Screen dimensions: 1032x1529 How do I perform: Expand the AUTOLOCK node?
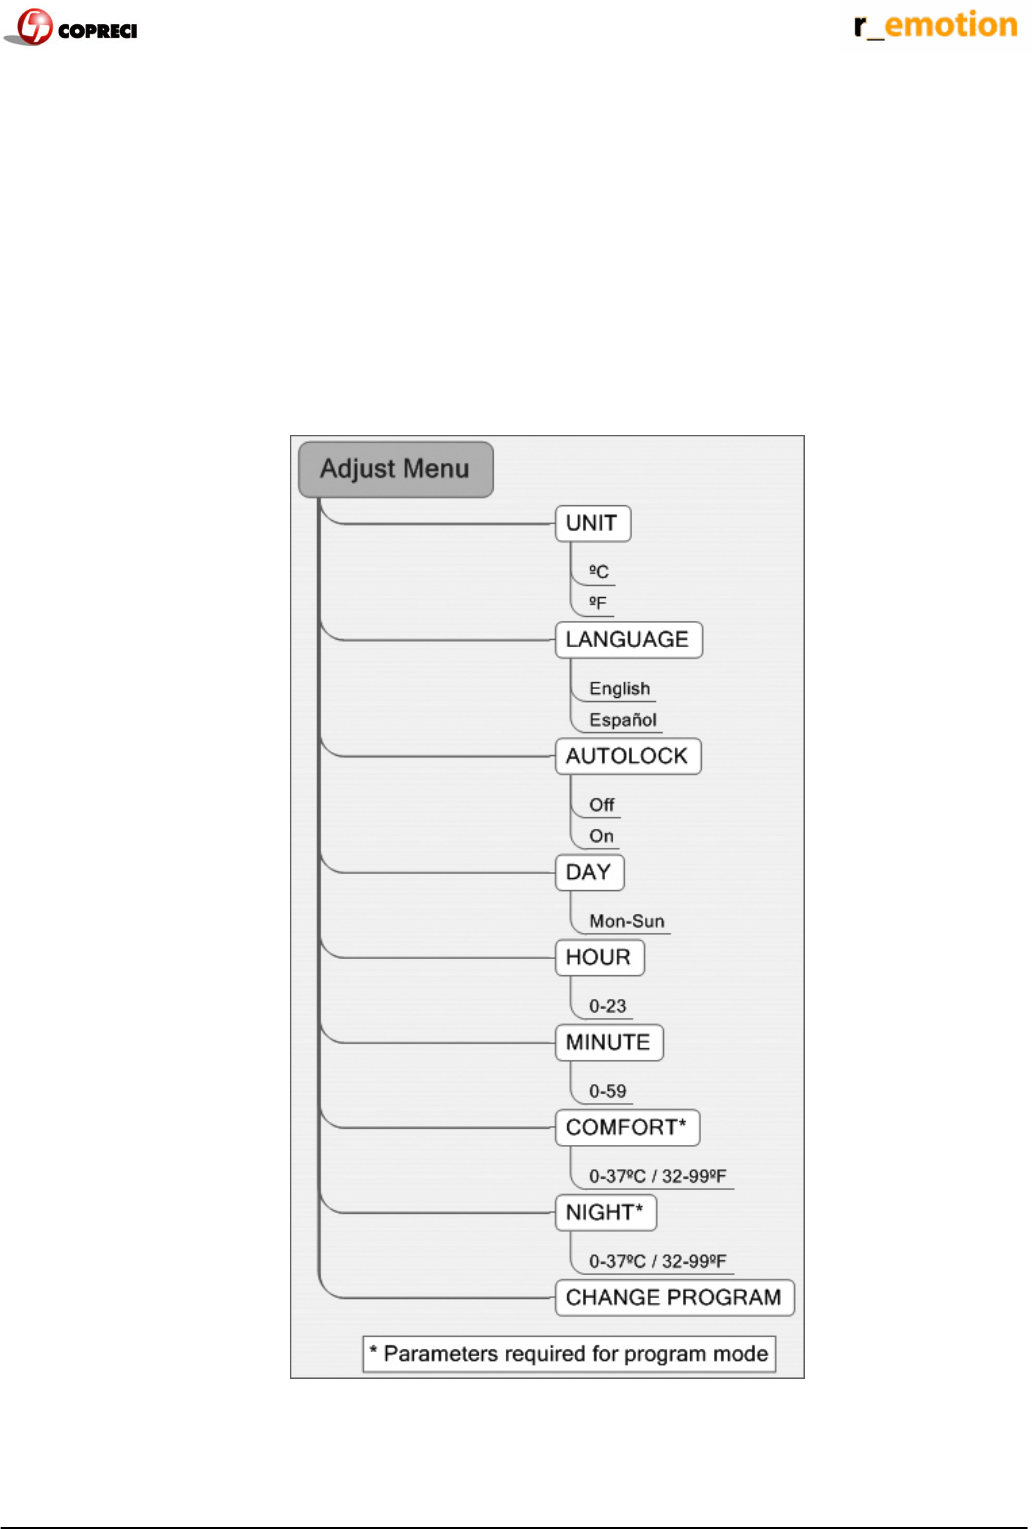[627, 756]
